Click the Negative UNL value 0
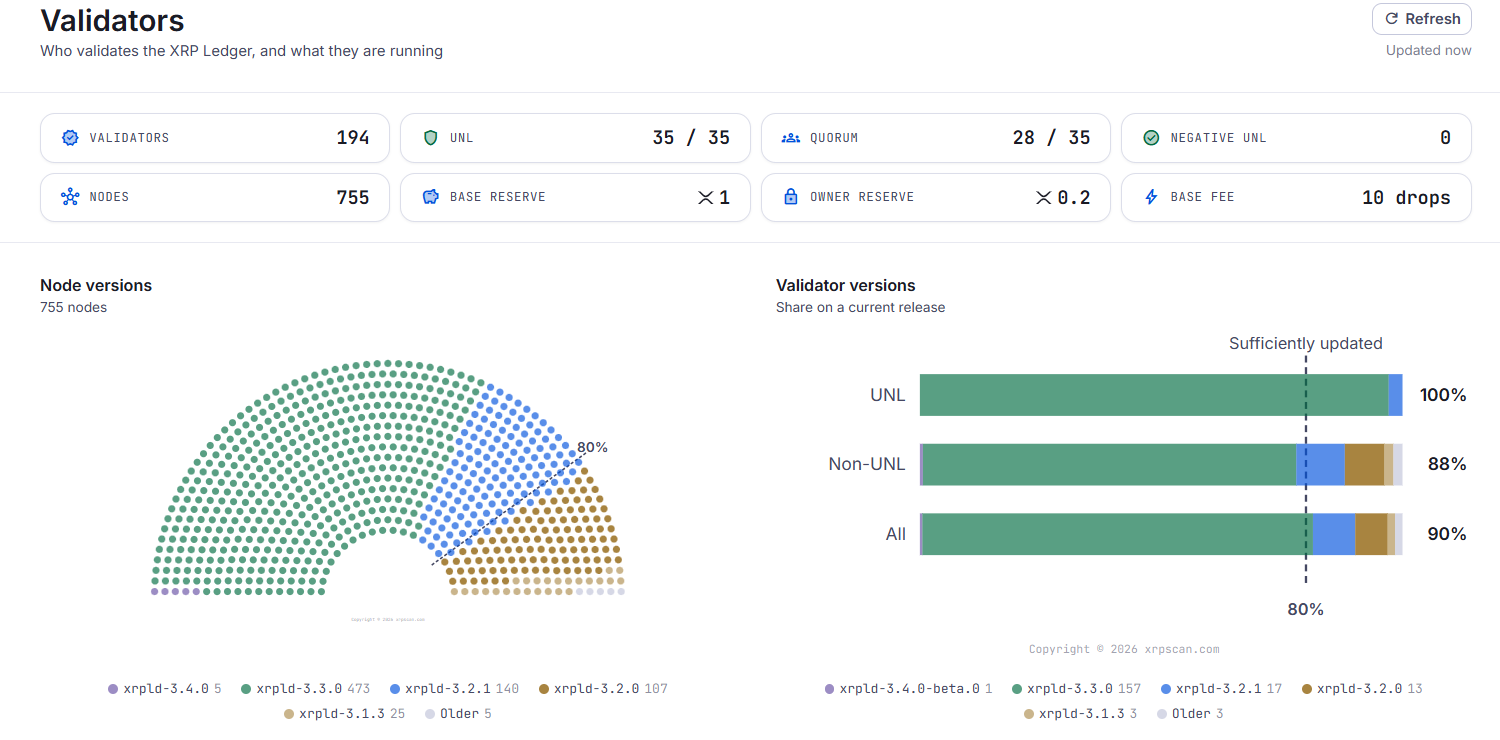 (1445, 138)
